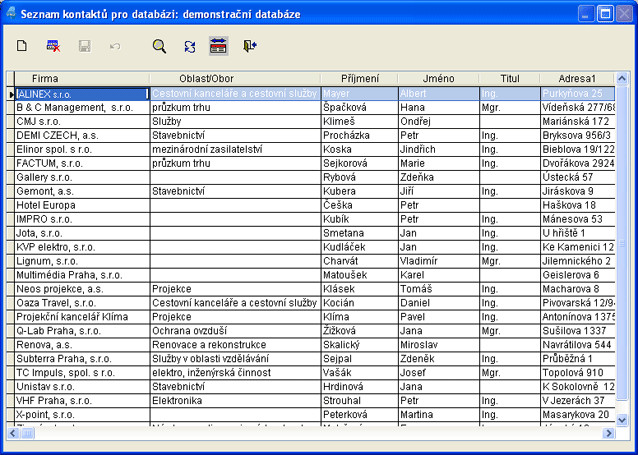Viewport: 638px width, 455px height.
Task: Click the Jméno column header
Action: coord(439,79)
